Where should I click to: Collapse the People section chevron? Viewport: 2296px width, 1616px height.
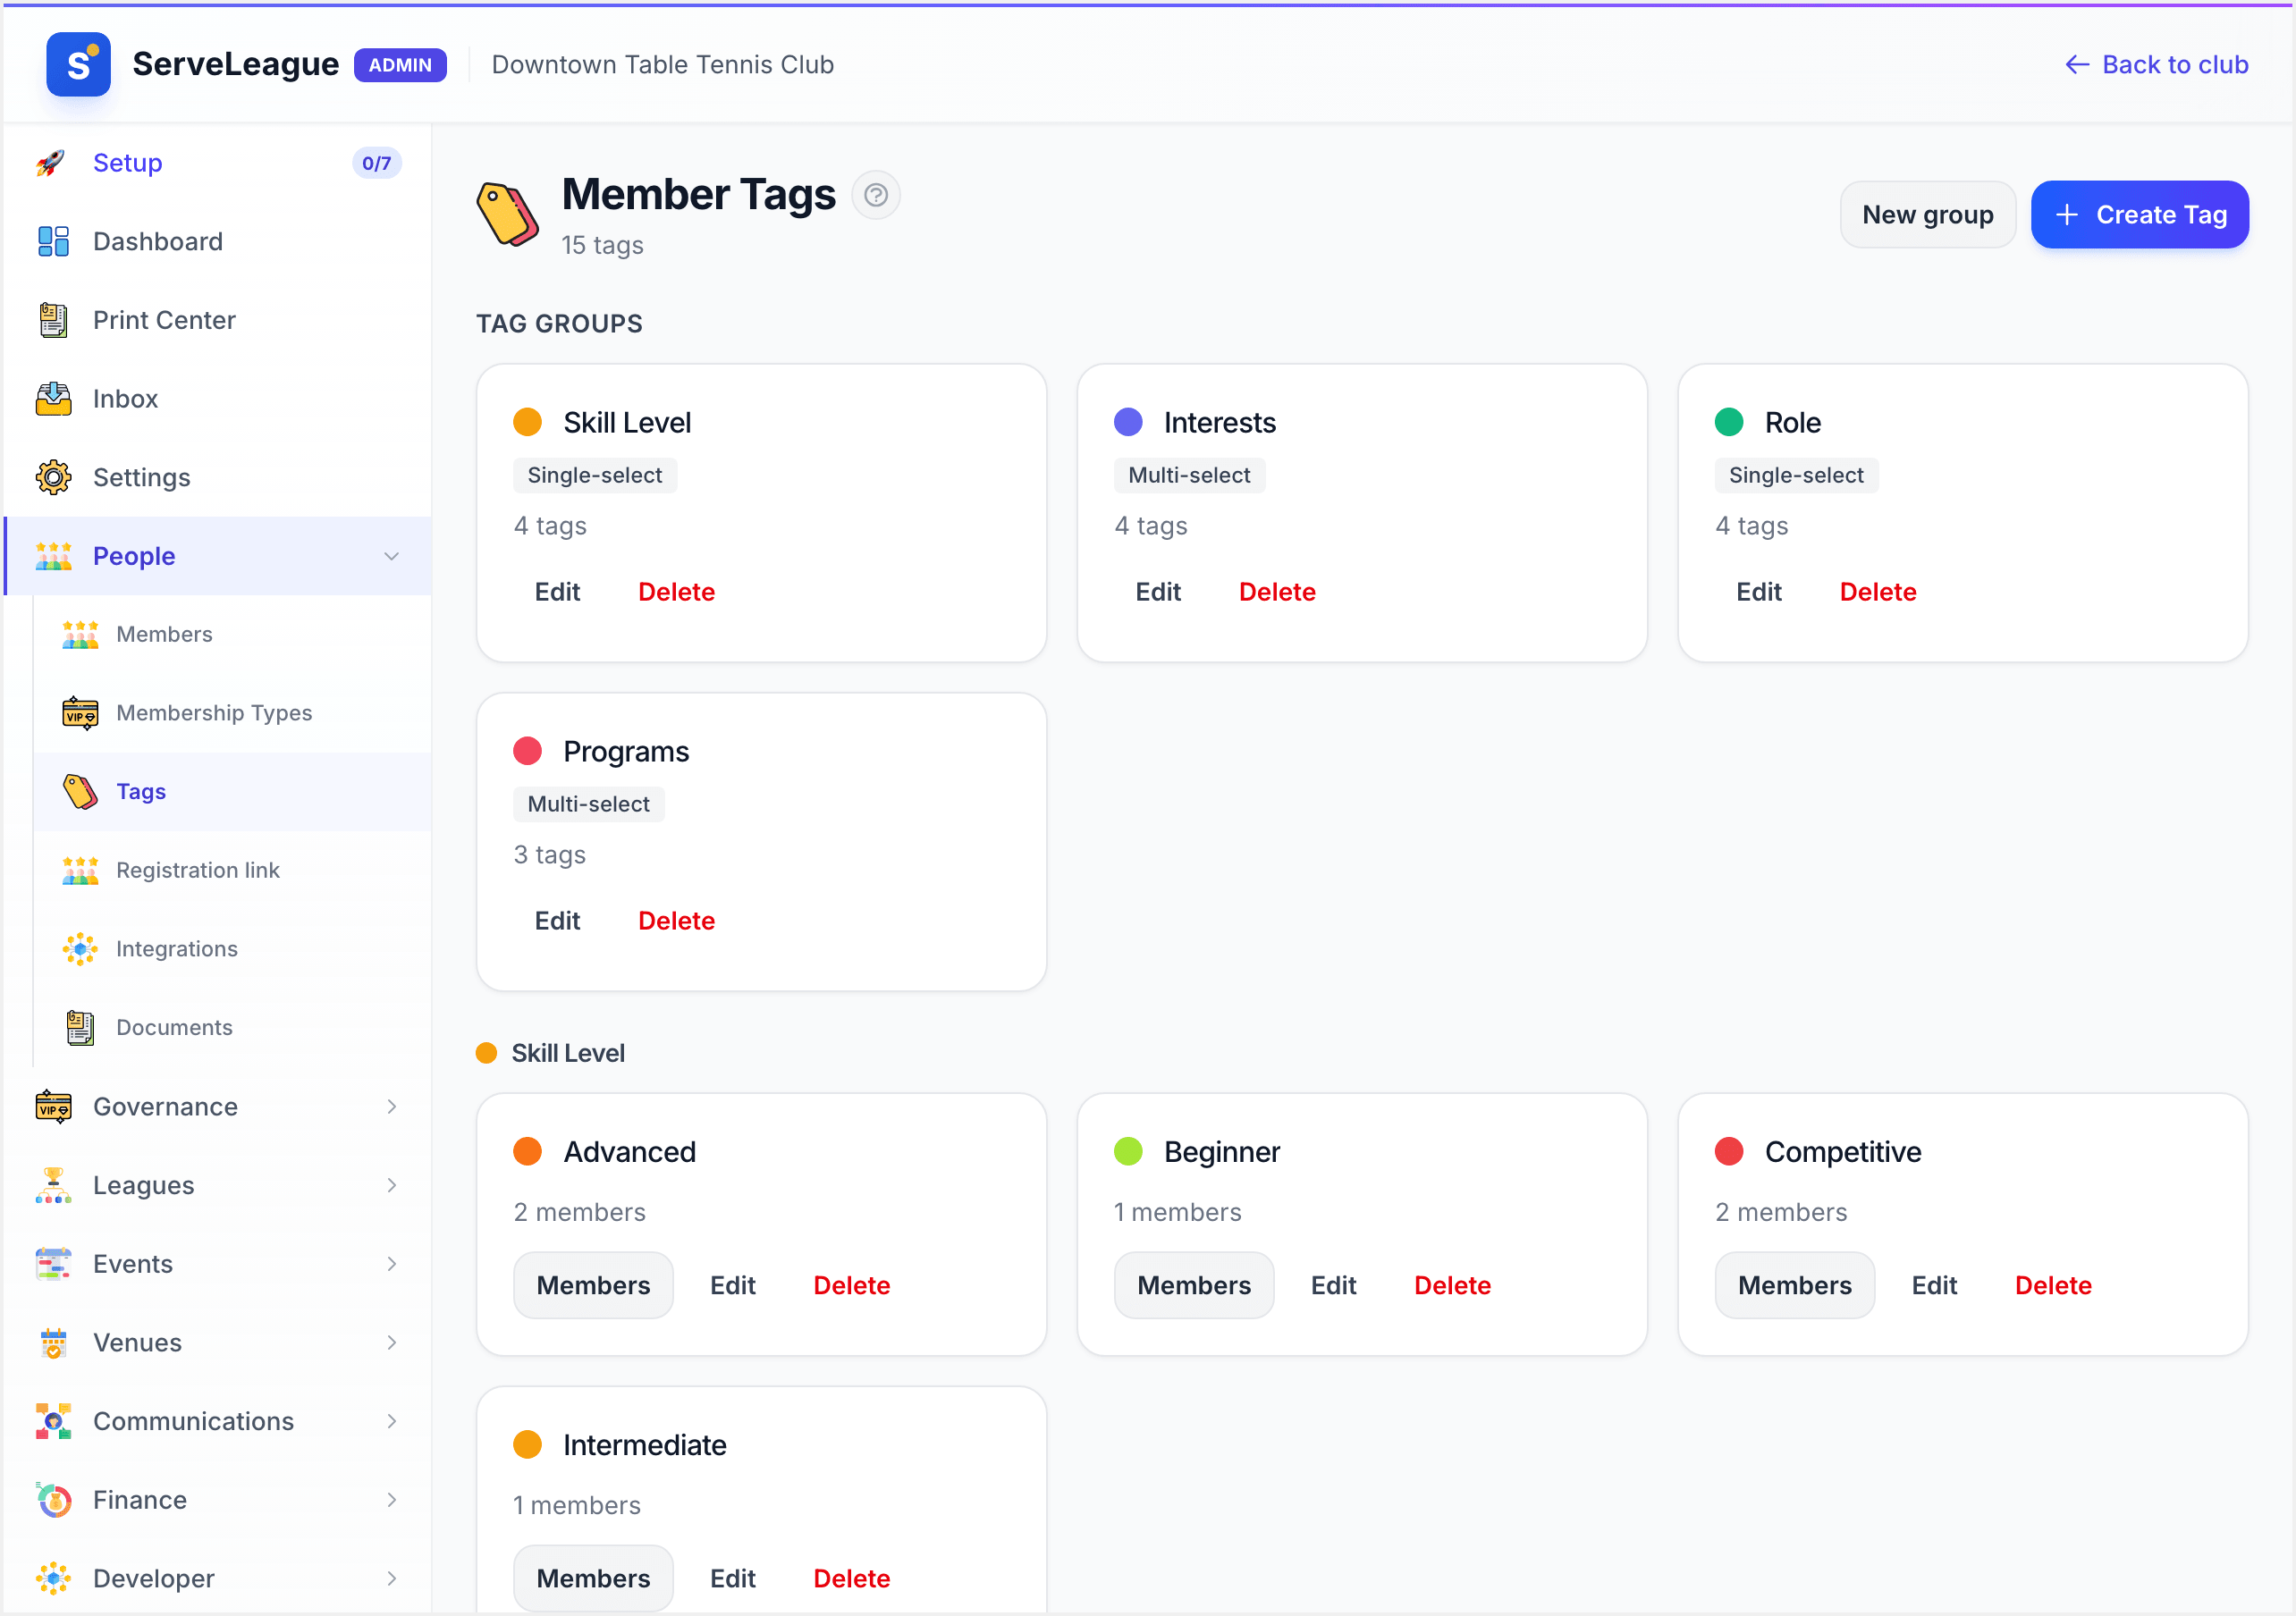[392, 556]
